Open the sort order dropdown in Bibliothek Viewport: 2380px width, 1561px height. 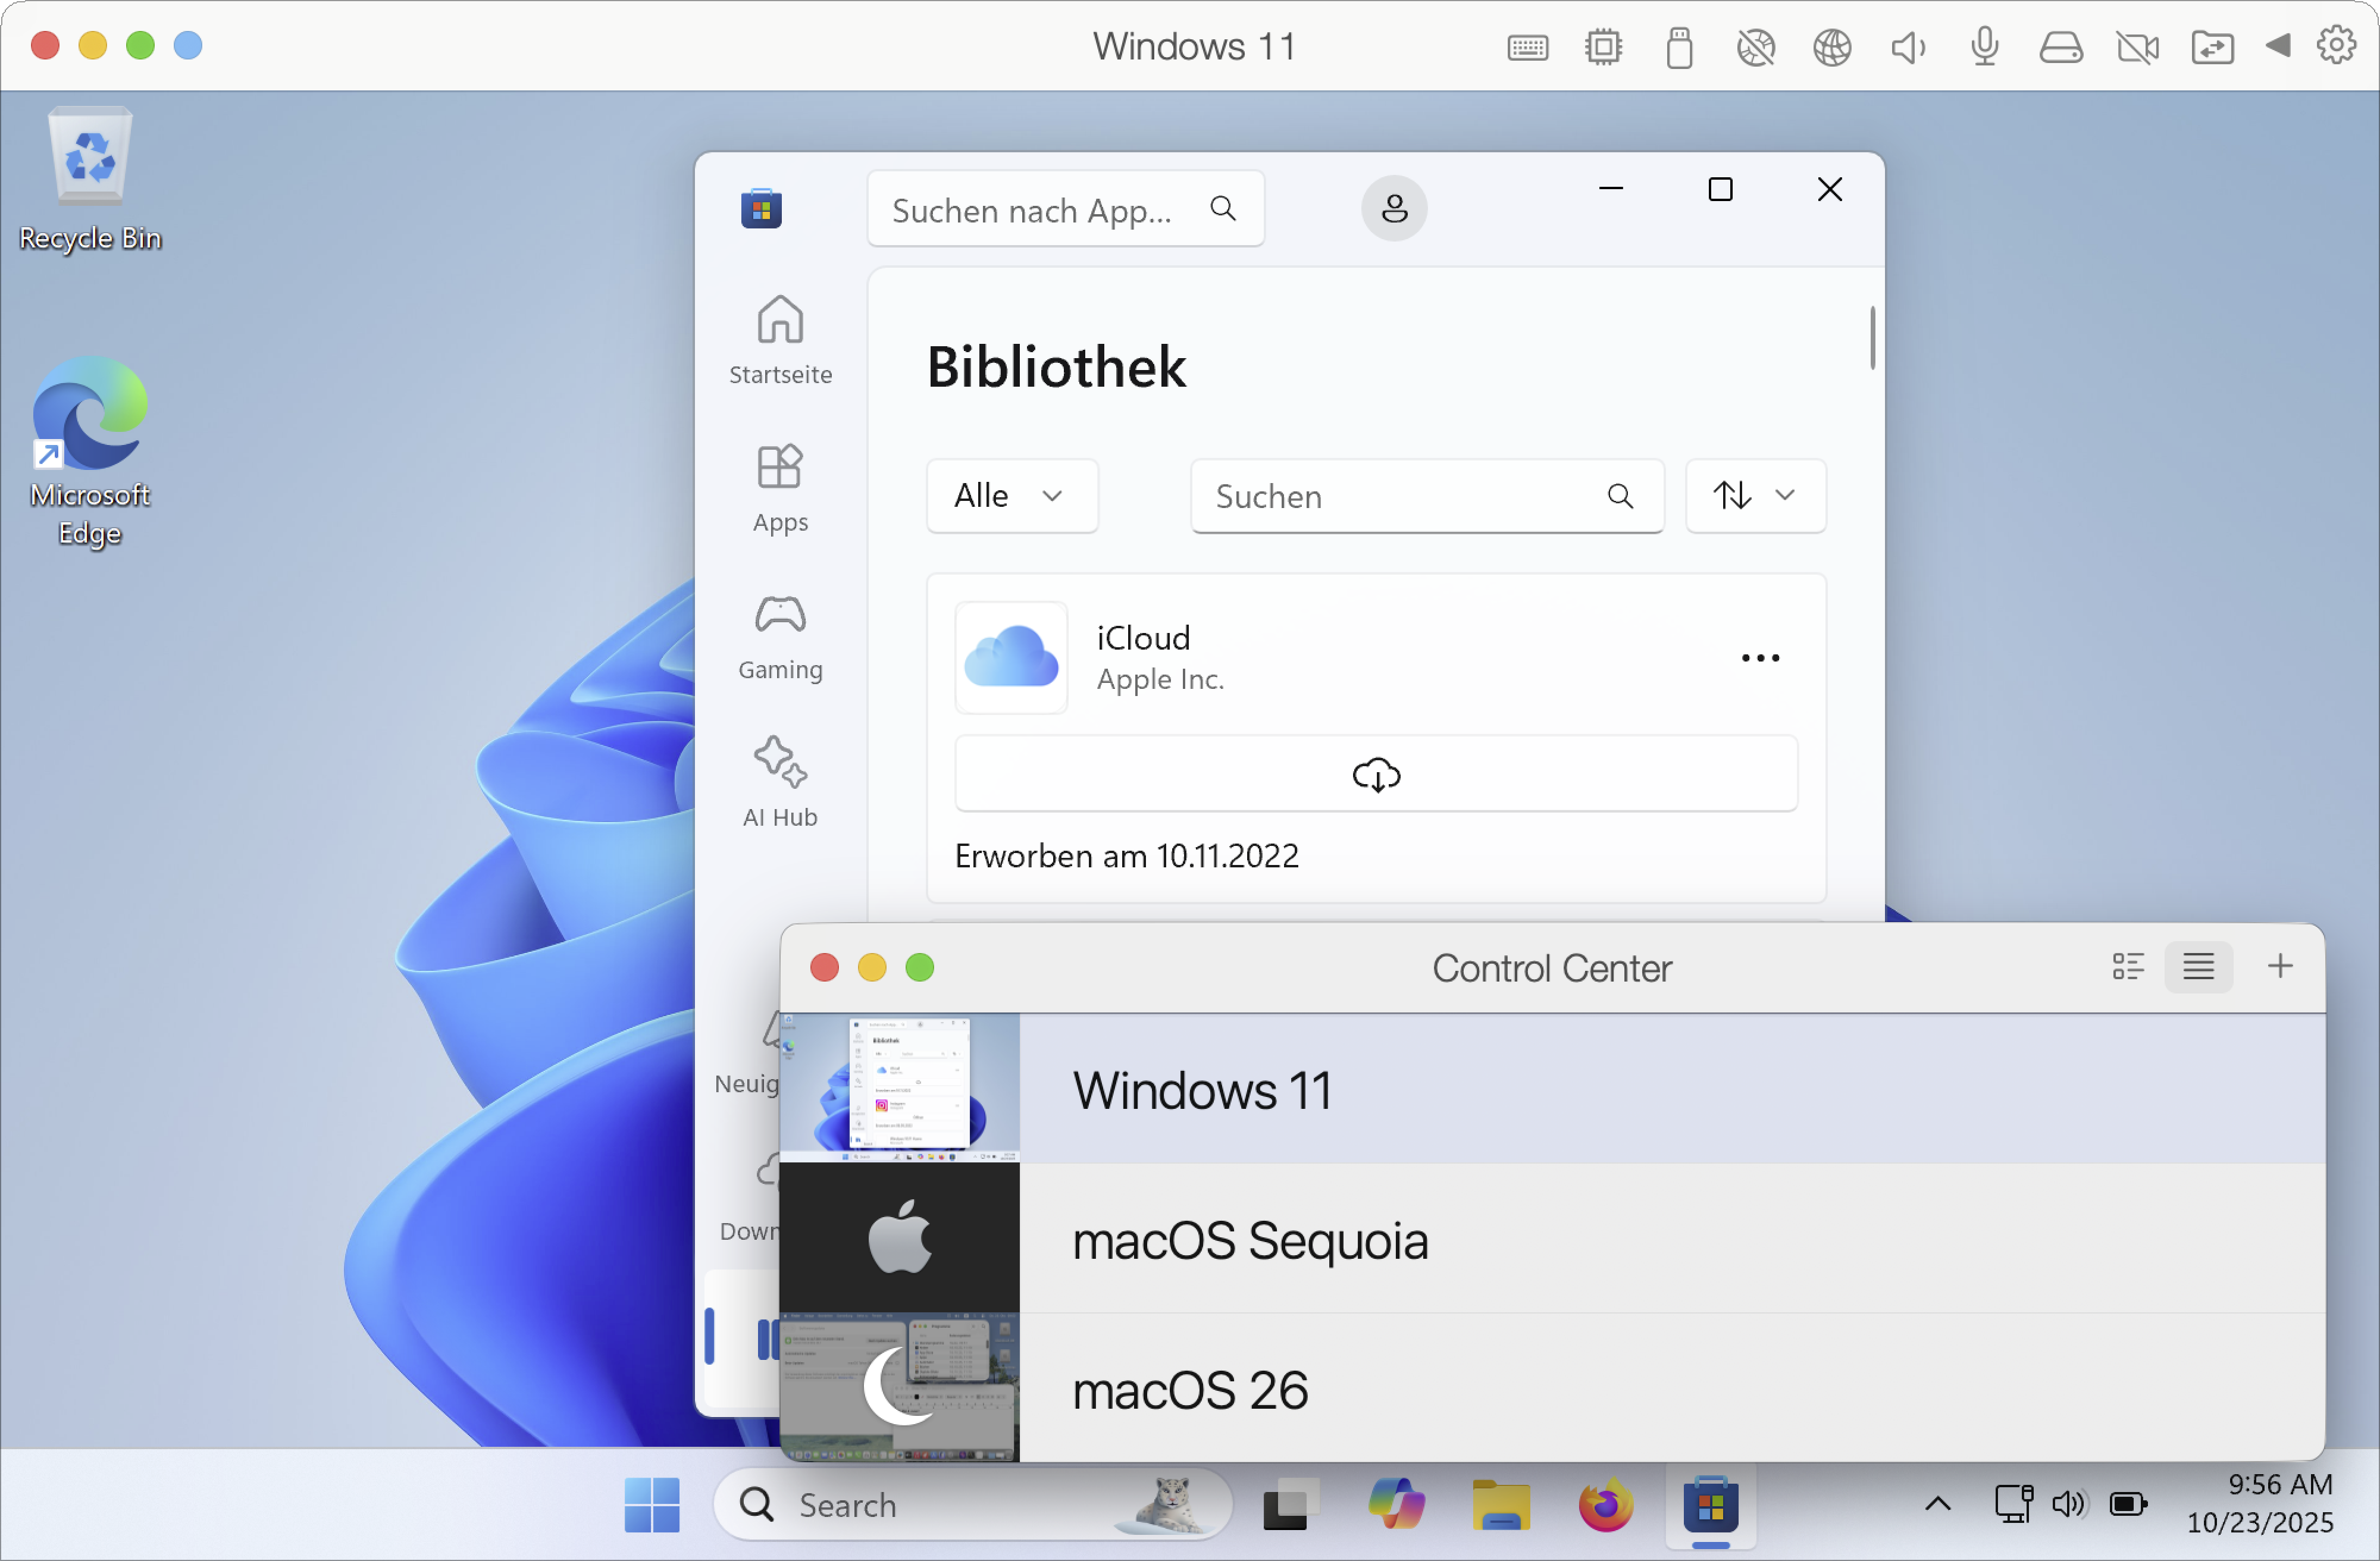click(x=1755, y=496)
